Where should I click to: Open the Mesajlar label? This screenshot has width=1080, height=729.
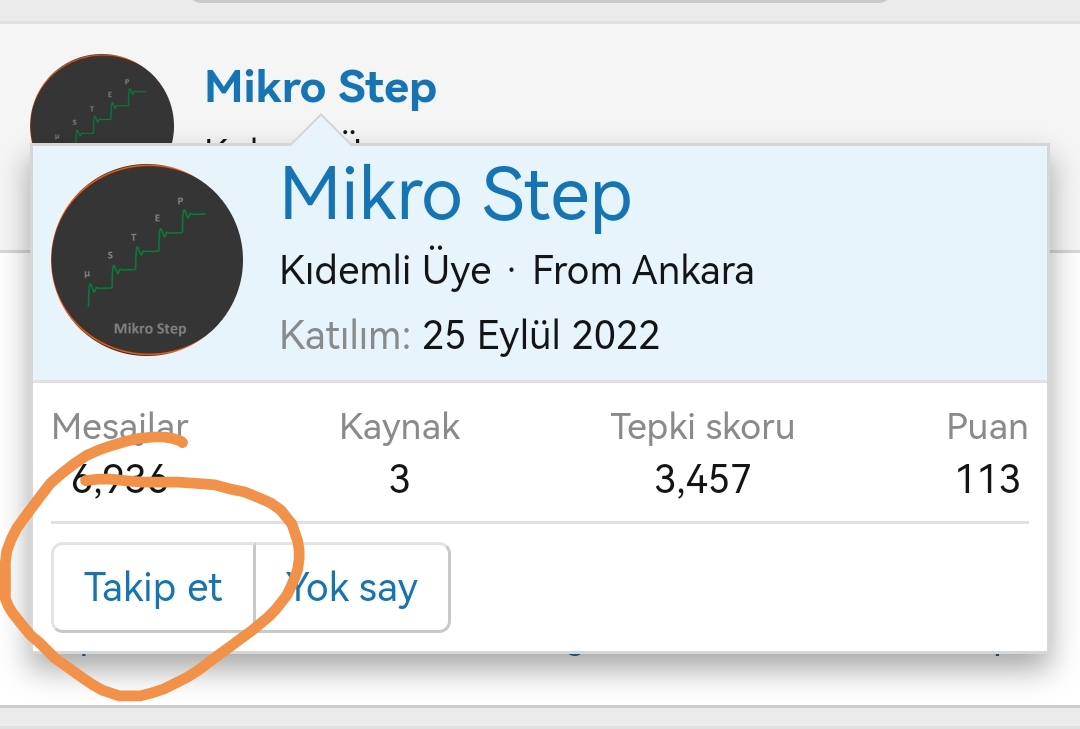(x=120, y=427)
